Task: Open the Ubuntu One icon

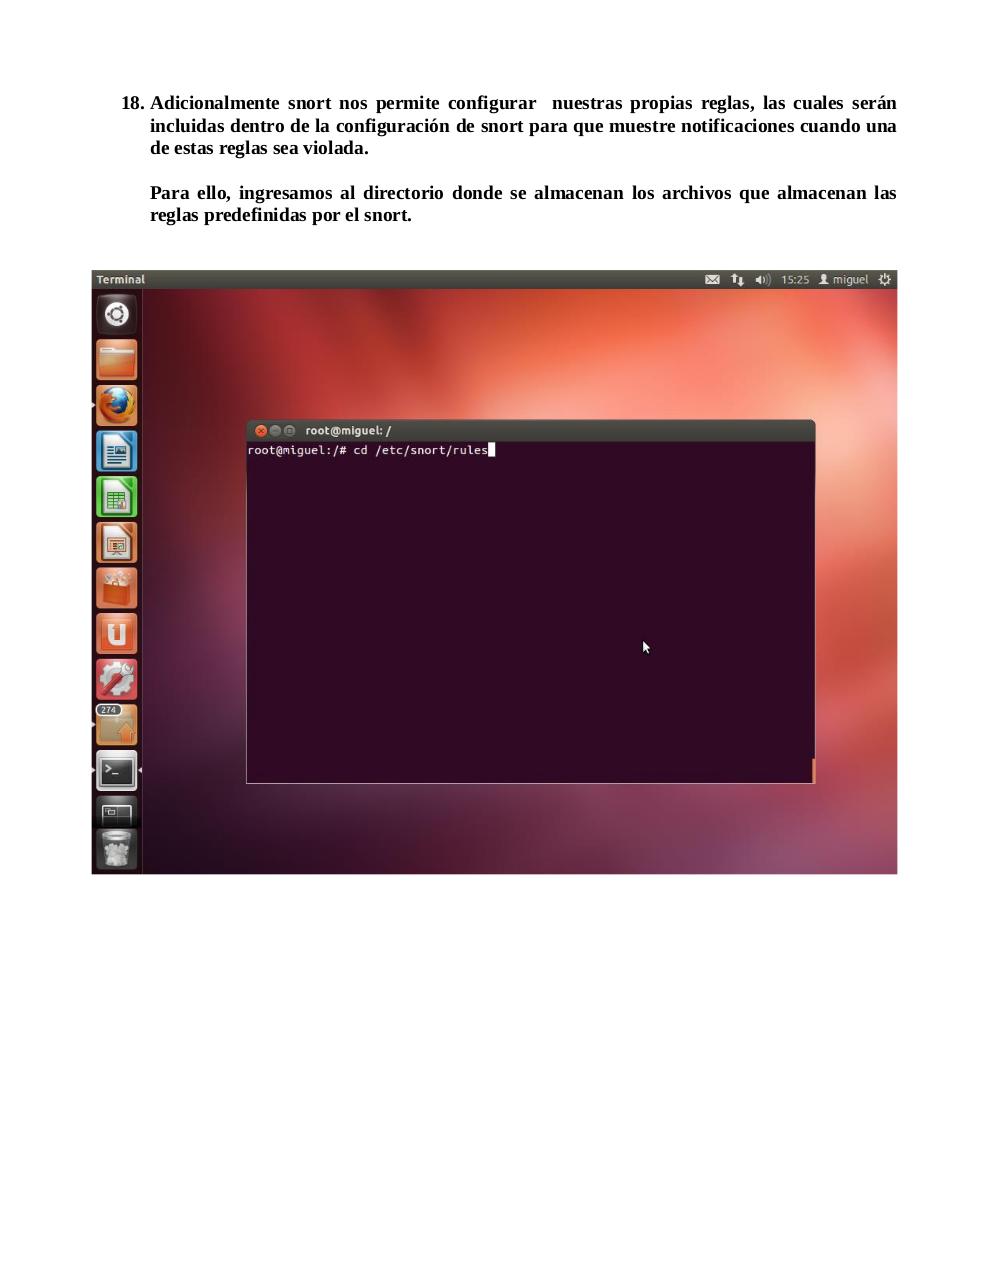Action: (116, 634)
